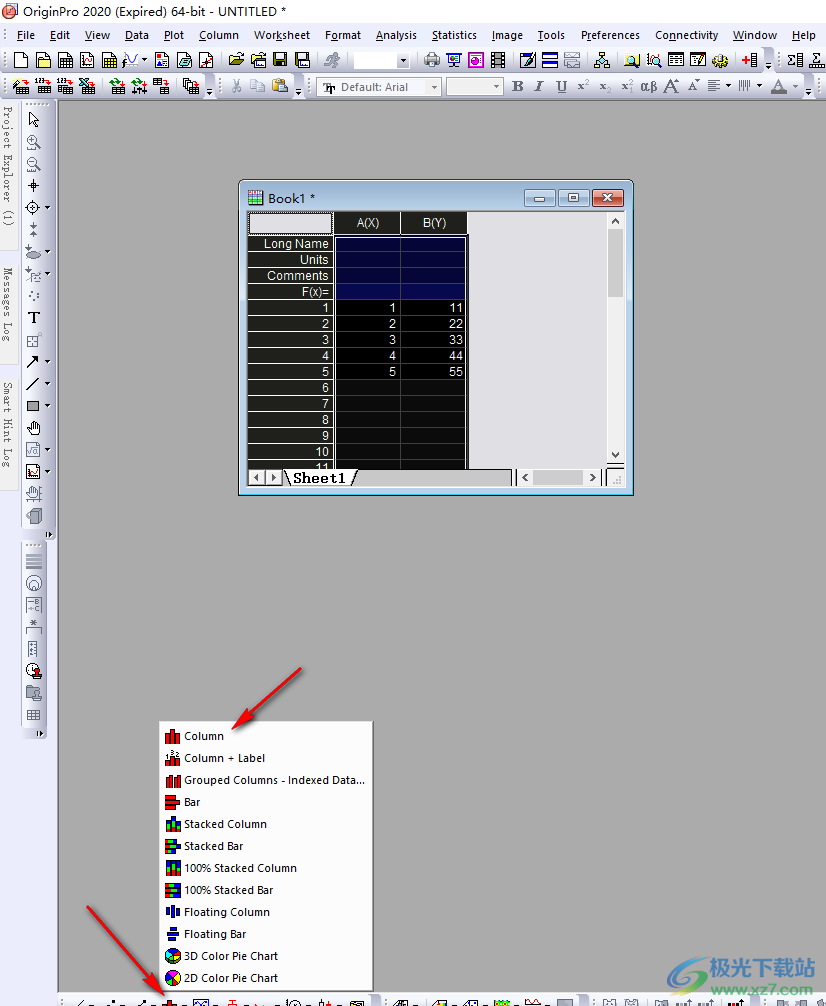Toggle Italic formatting
Viewport: 826px width, 1006px height.
click(539, 86)
